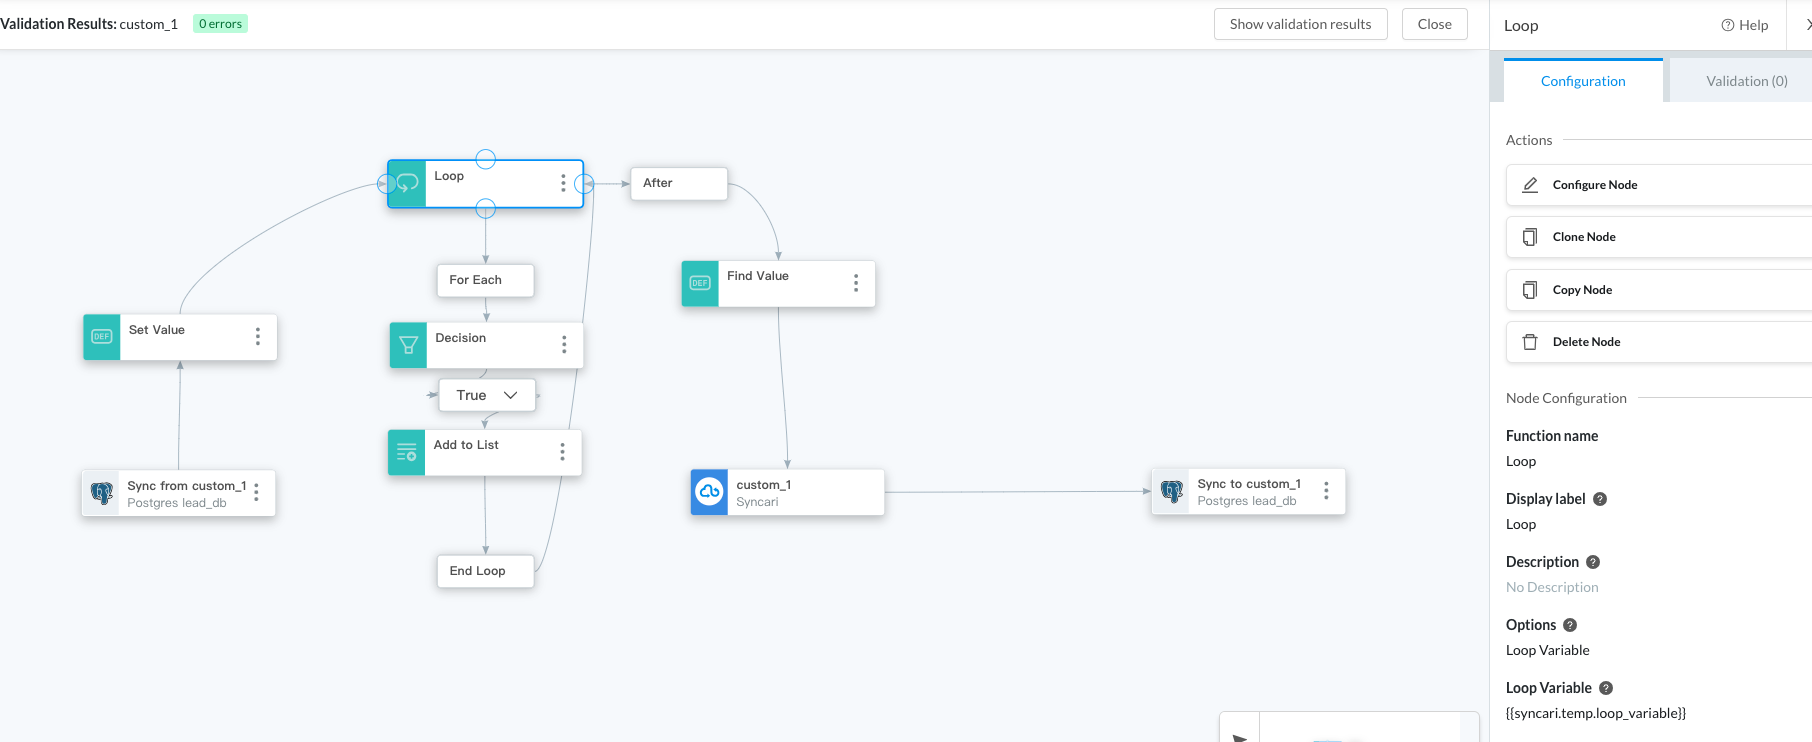Click the Add to List node icon
The height and width of the screenshot is (742, 1812).
[407, 452]
